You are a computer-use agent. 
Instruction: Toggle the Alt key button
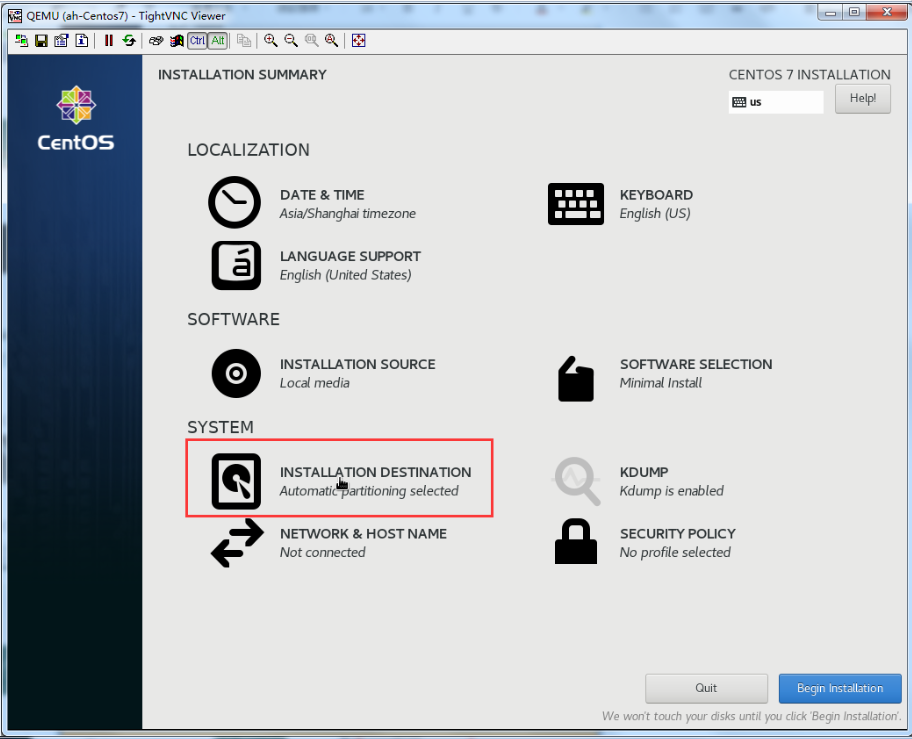click(217, 41)
